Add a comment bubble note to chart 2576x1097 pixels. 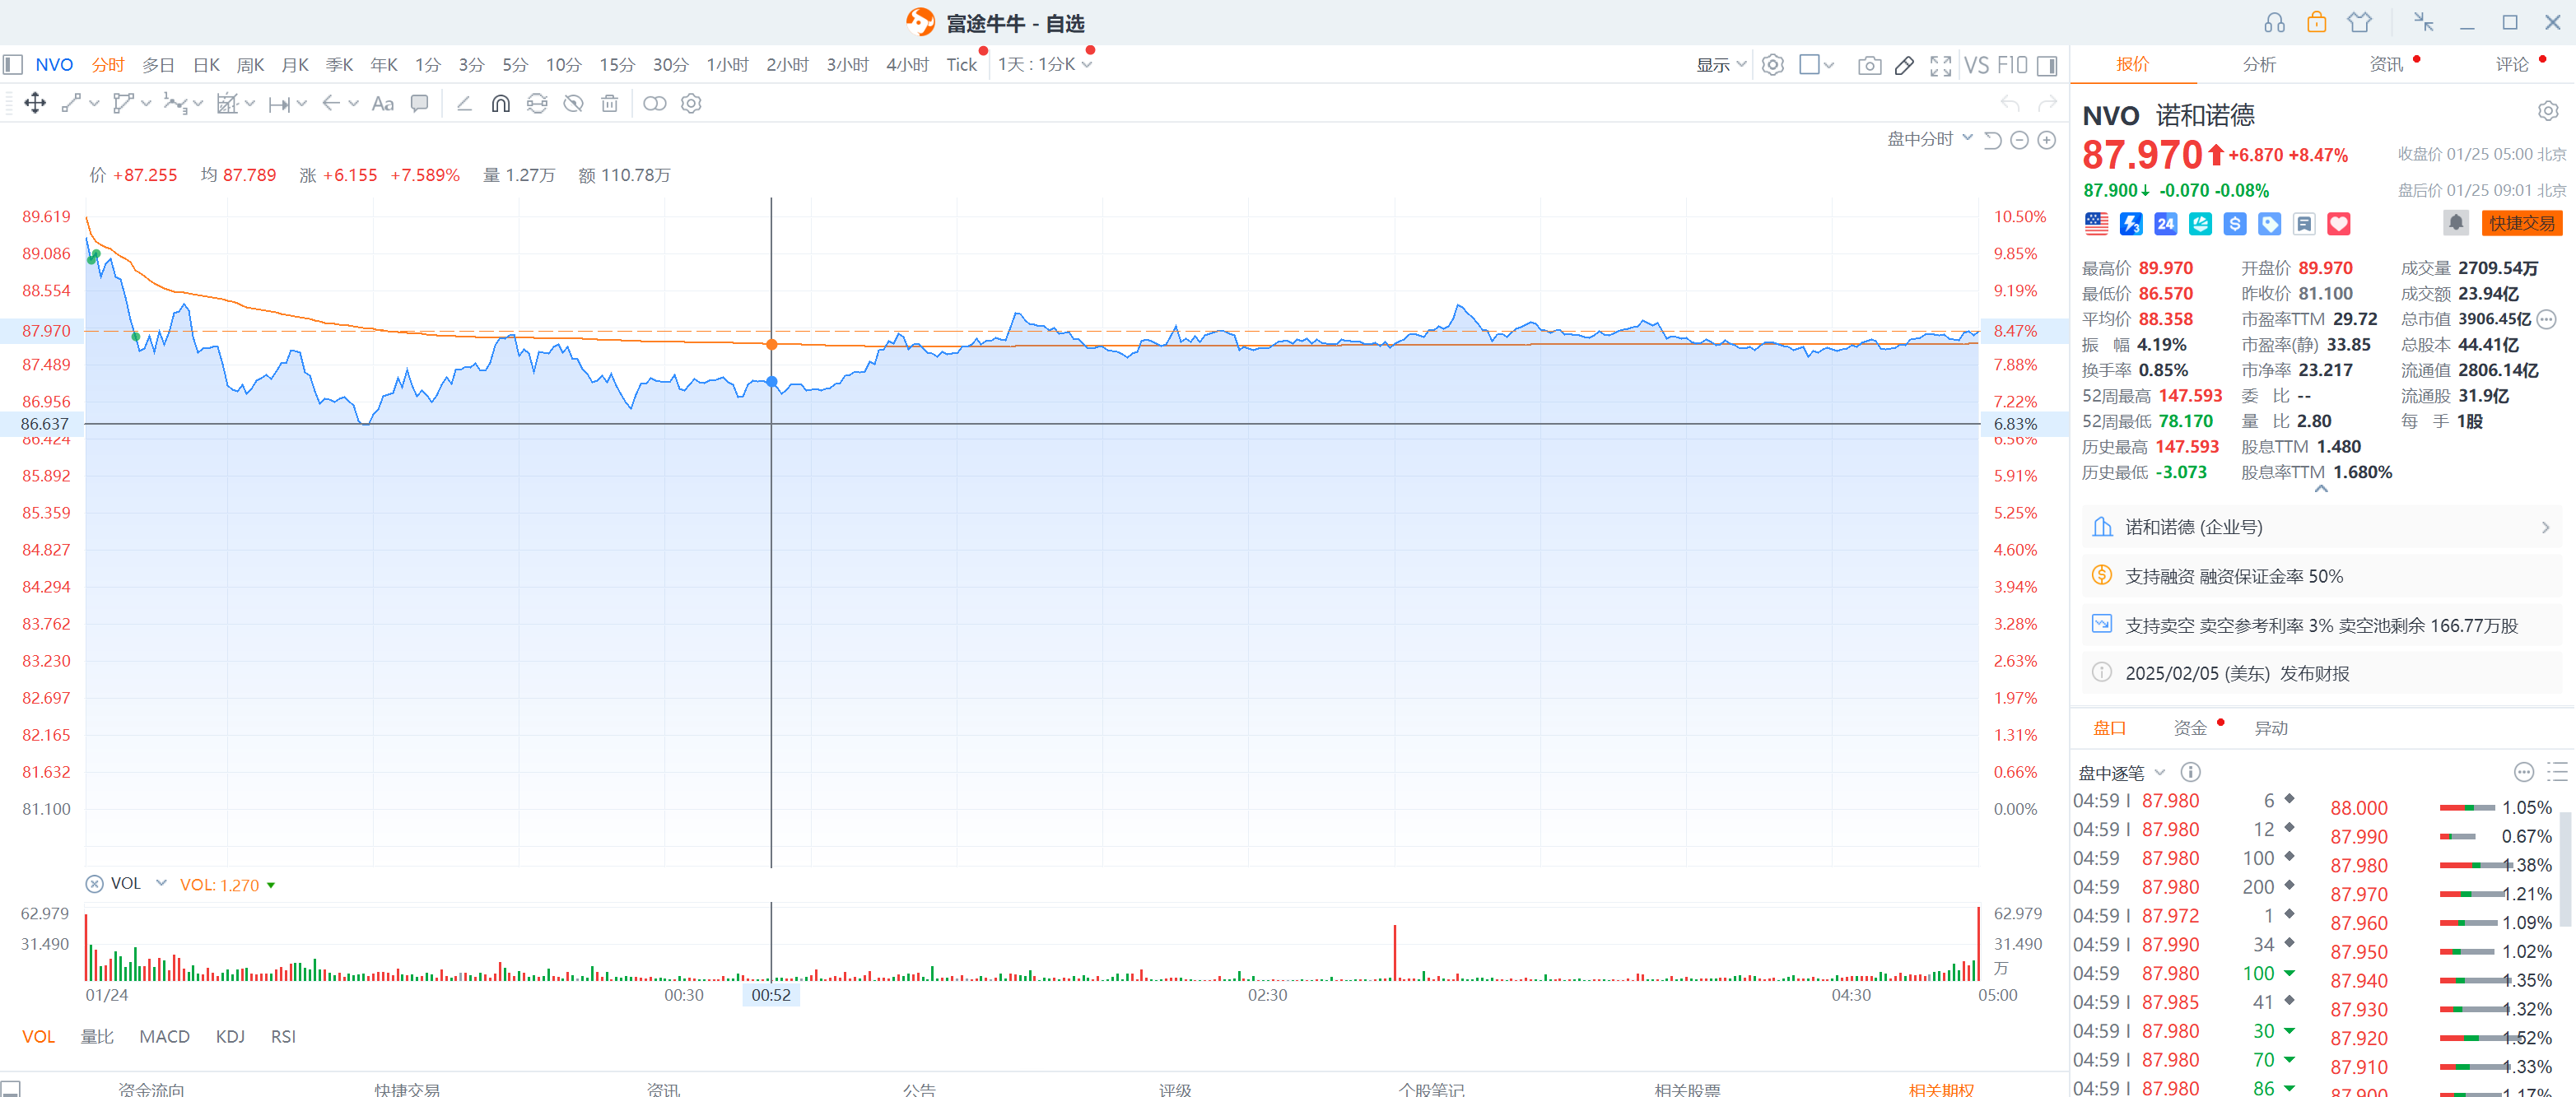(420, 103)
